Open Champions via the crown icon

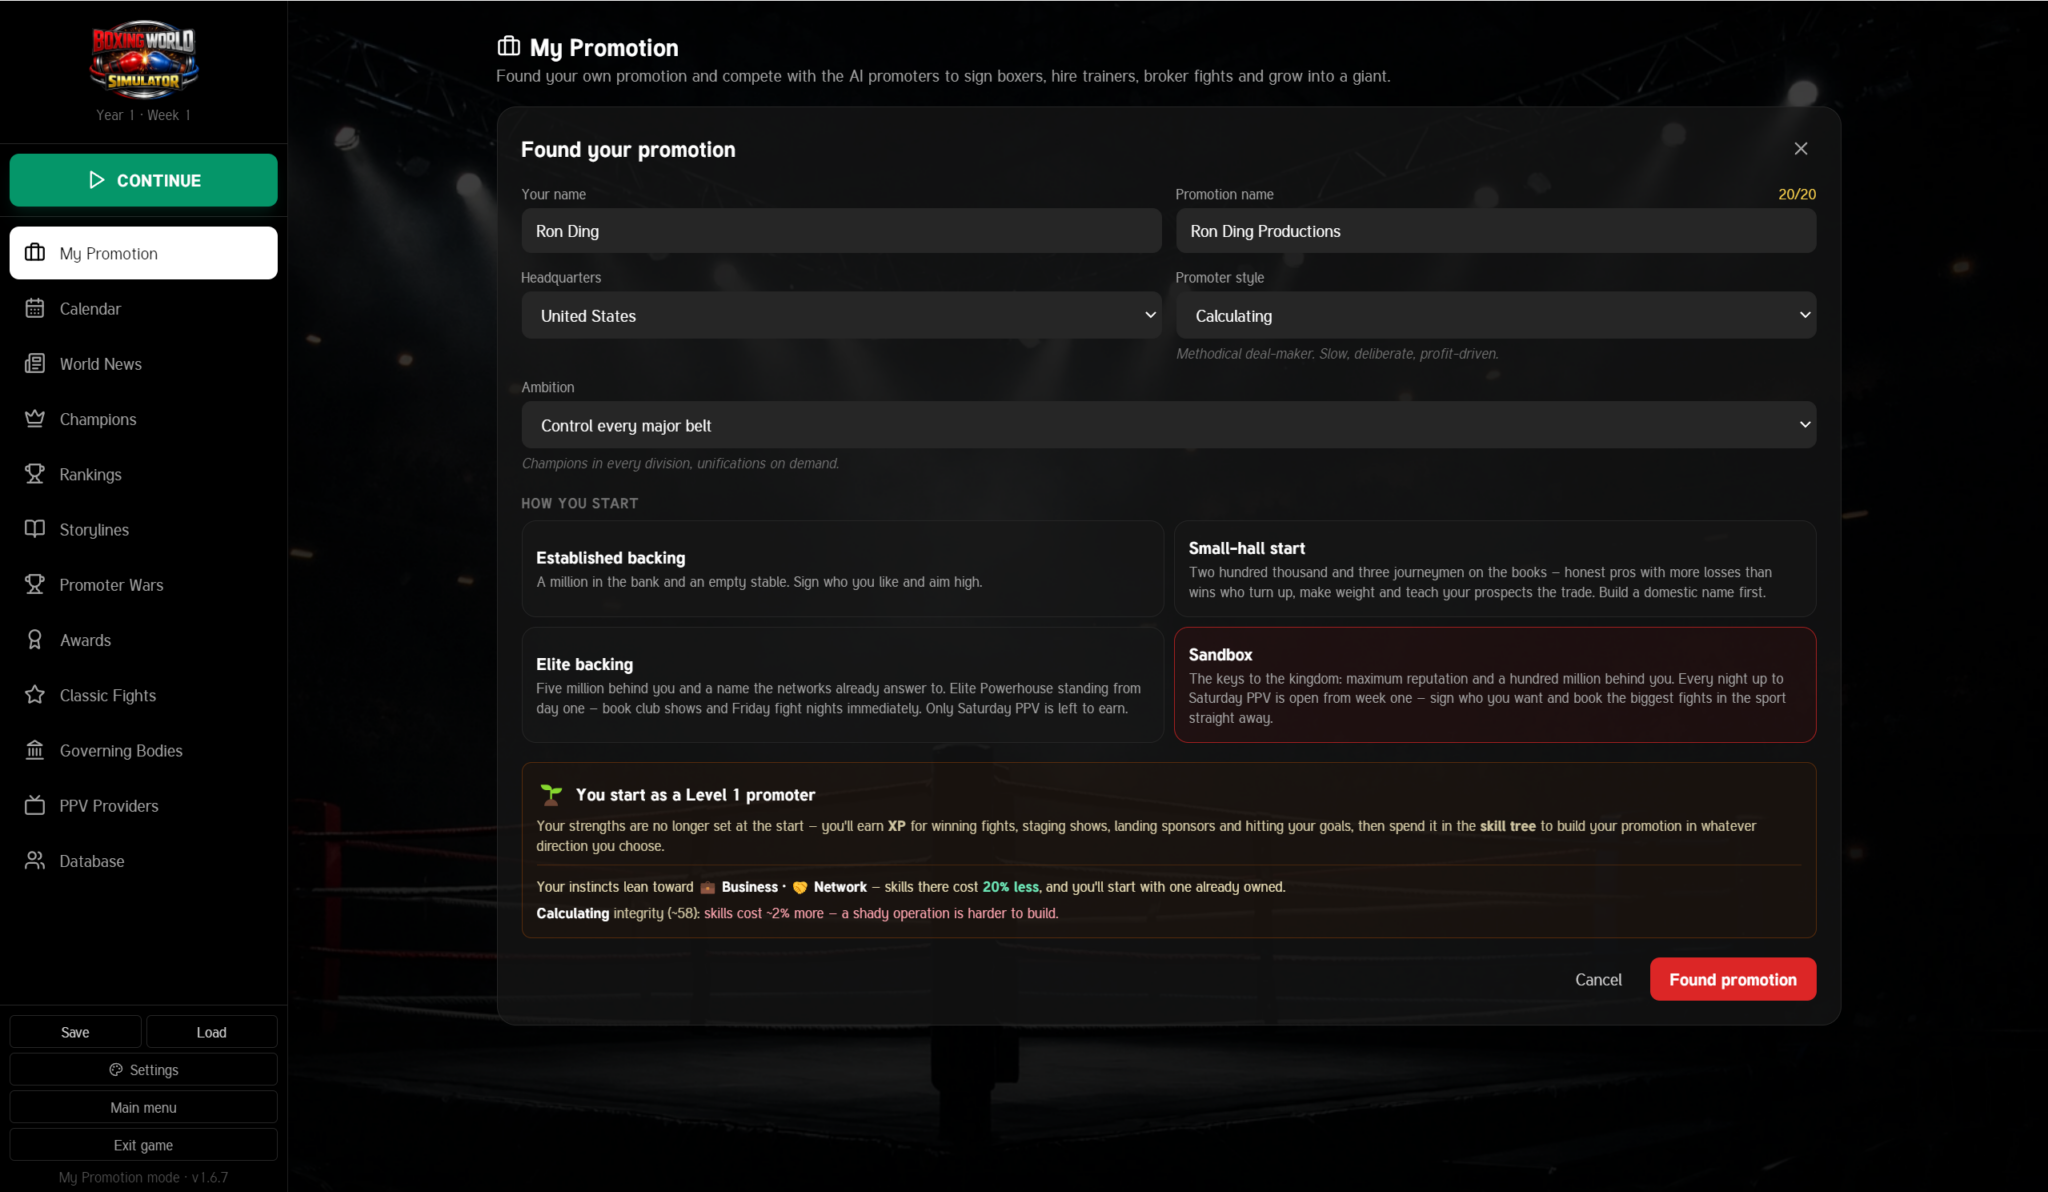[35, 419]
